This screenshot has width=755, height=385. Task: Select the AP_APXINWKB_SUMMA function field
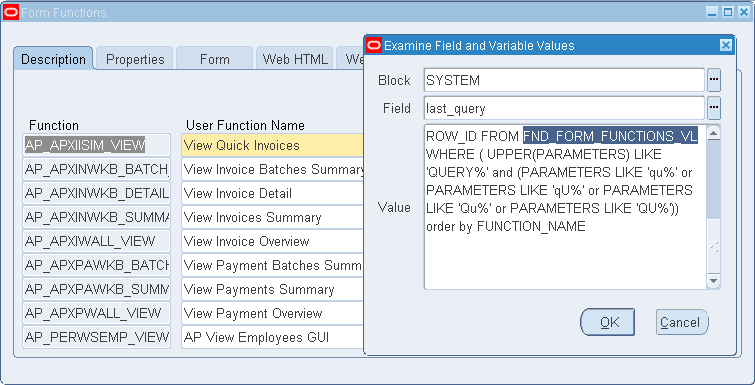pos(96,217)
